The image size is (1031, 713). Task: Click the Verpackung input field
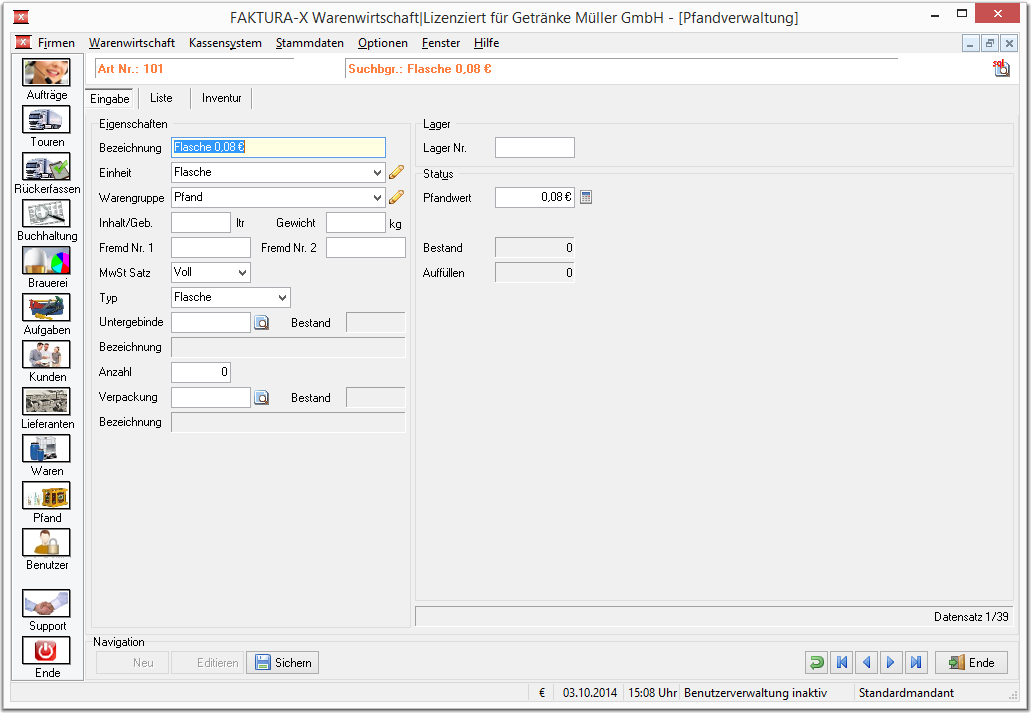[x=210, y=397]
